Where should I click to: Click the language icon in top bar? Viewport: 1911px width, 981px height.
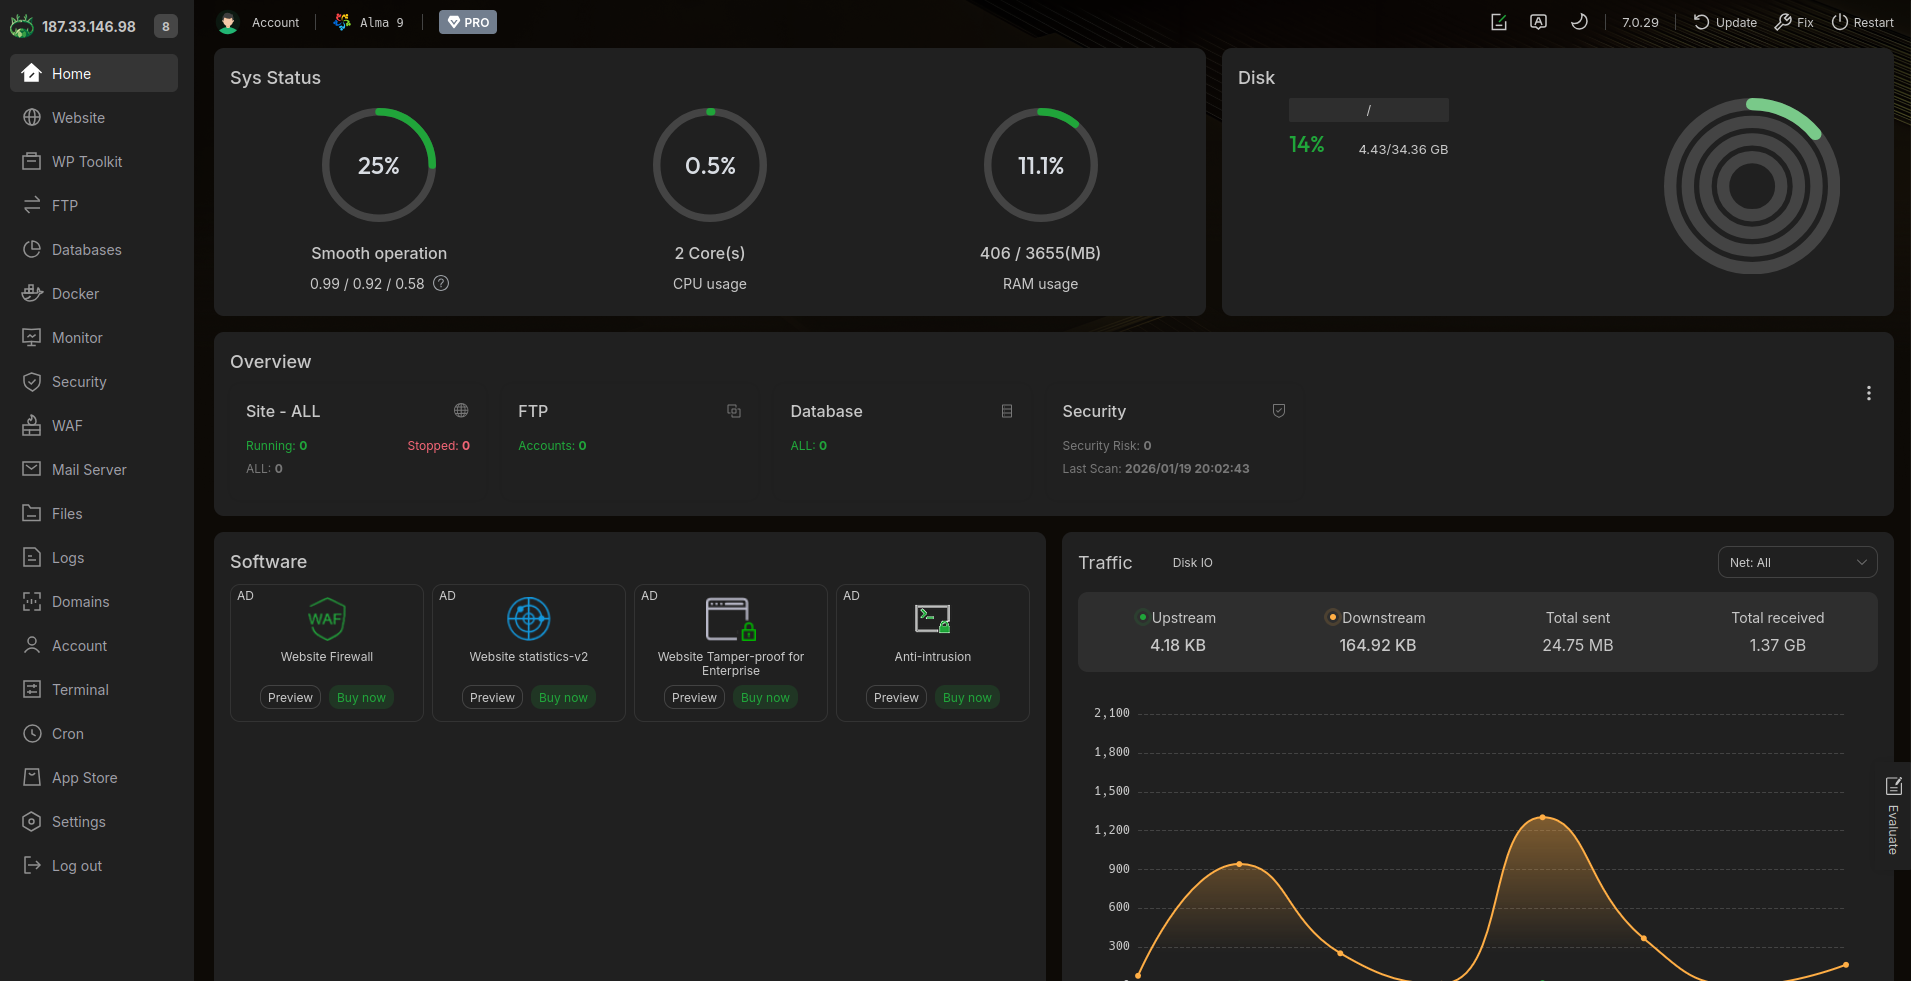tap(1538, 22)
